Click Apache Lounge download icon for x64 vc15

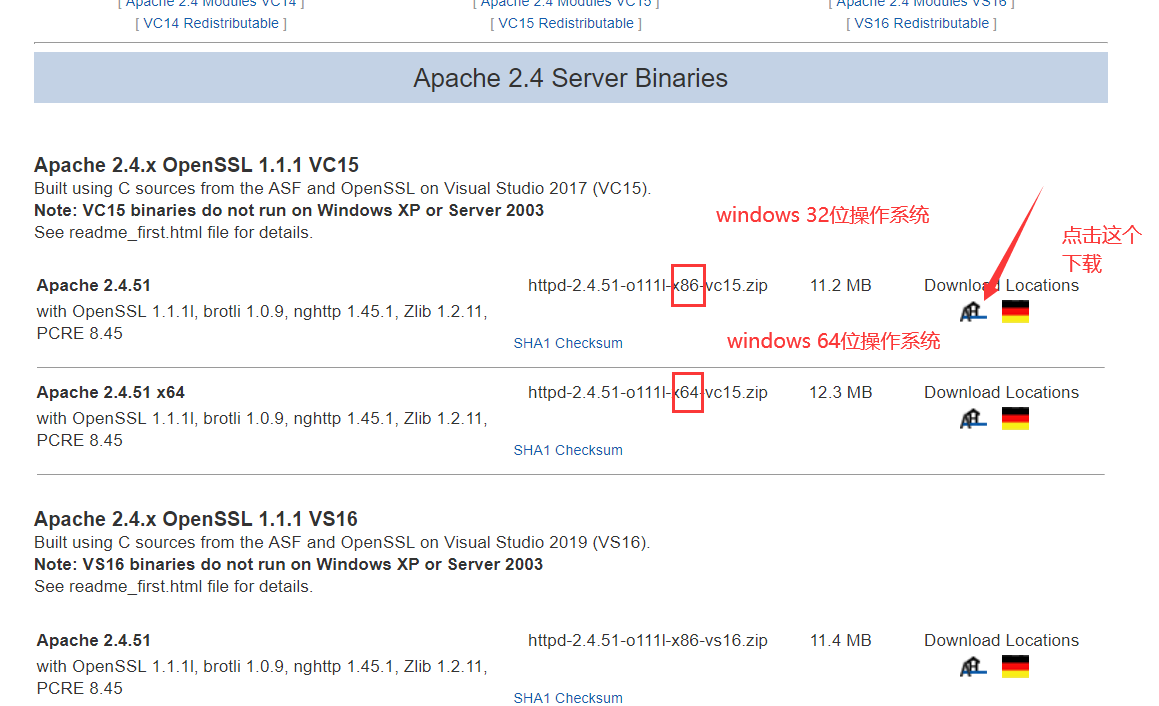click(x=973, y=418)
